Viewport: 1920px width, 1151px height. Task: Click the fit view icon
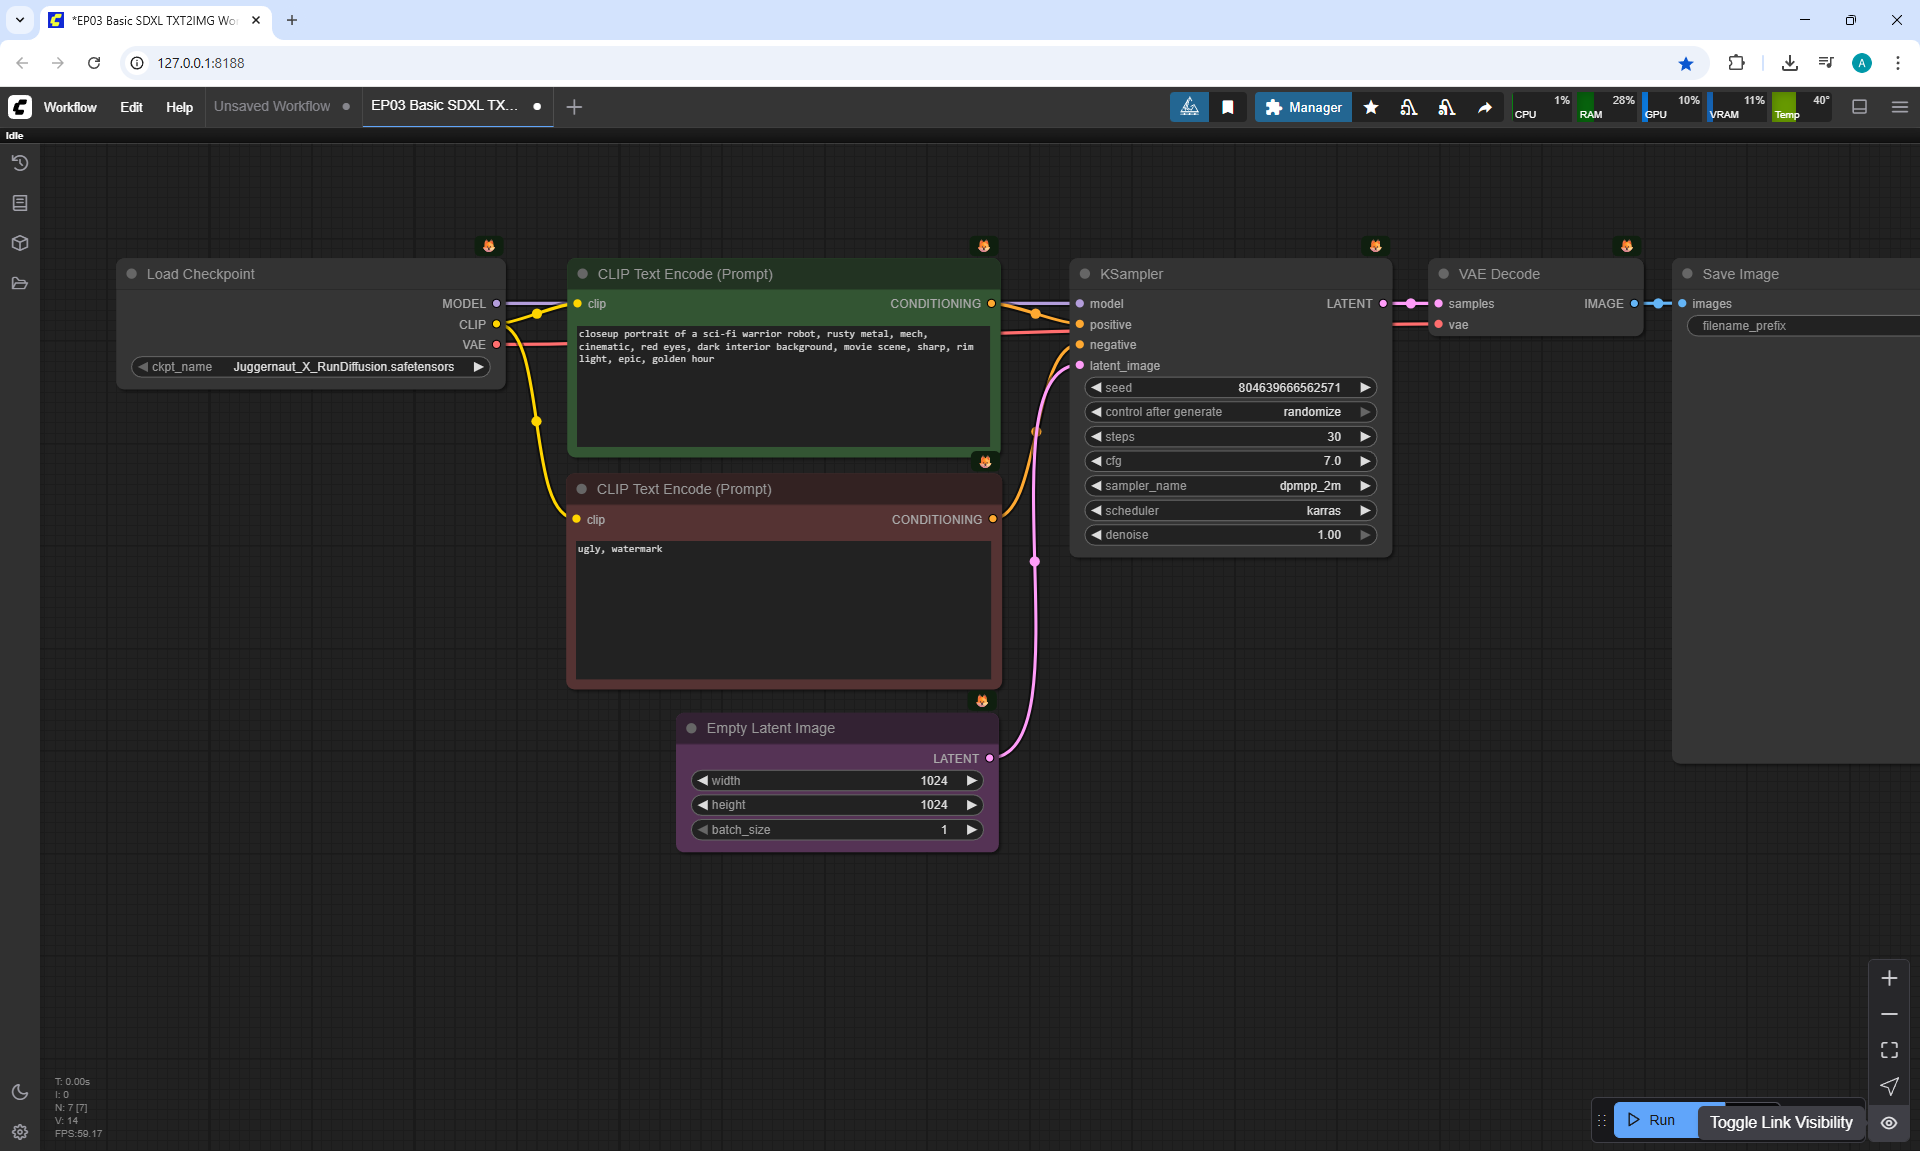tap(1889, 1050)
